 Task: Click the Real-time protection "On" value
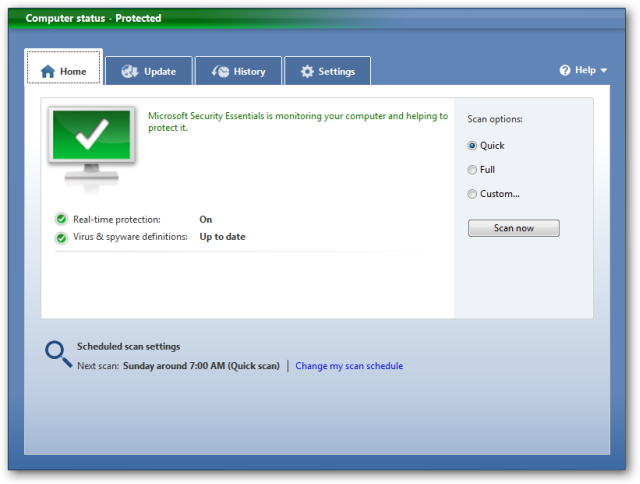pyautogui.click(x=206, y=220)
